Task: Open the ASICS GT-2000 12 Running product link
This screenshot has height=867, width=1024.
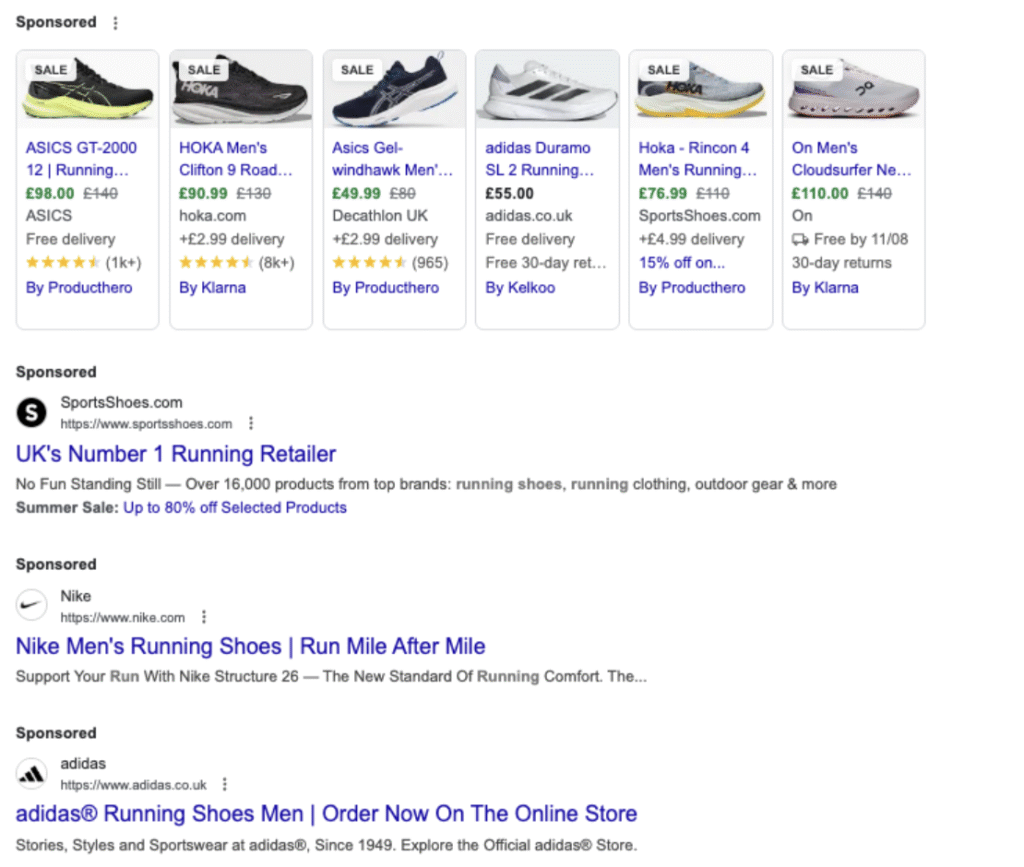Action: 81,159
